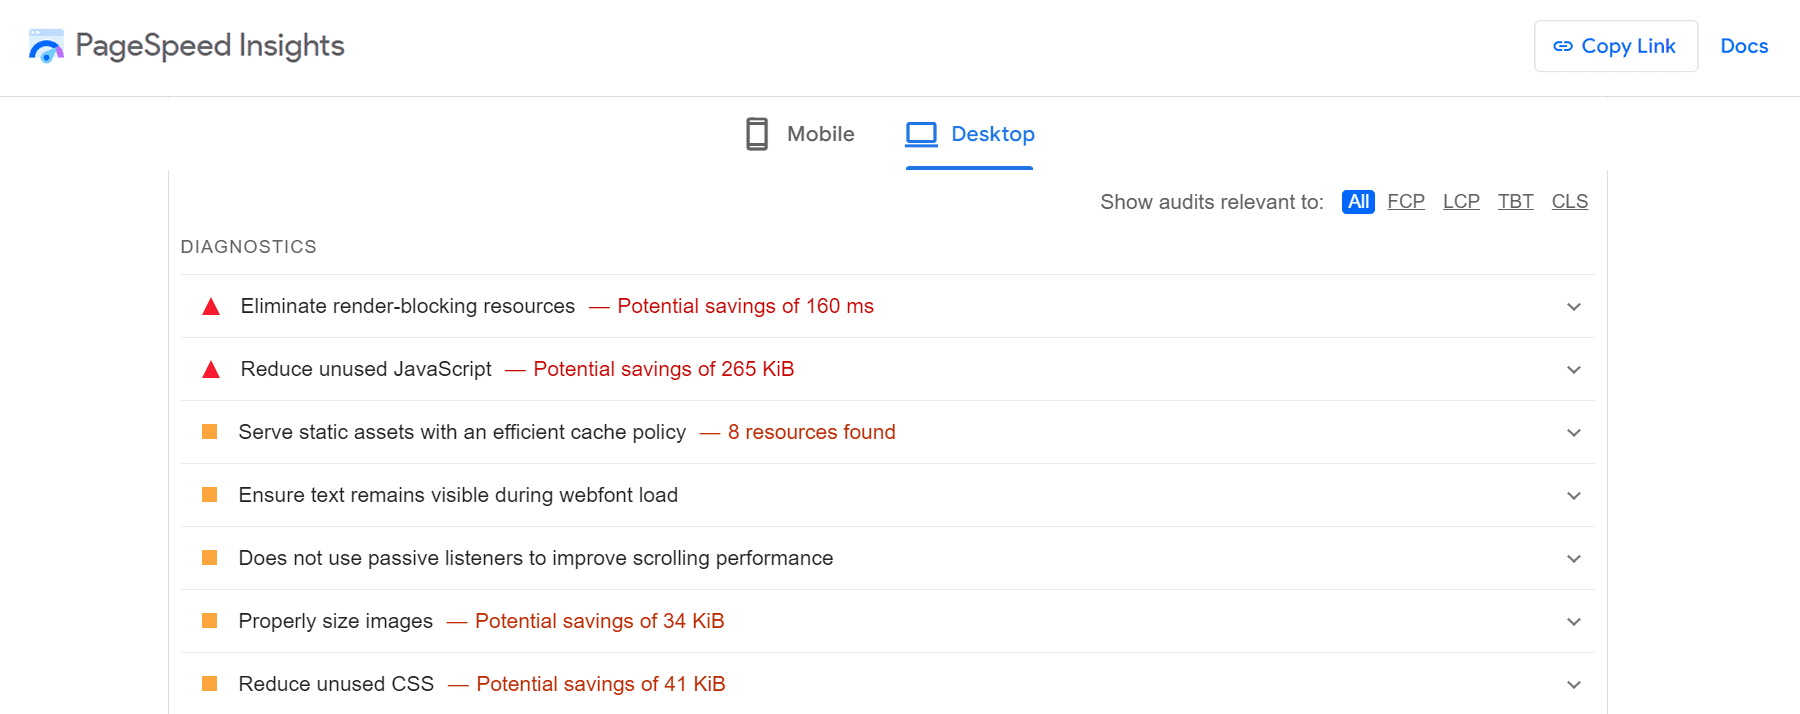Expand Reduce unused CSS chevron
This screenshot has height=714, width=1800.
point(1574,685)
